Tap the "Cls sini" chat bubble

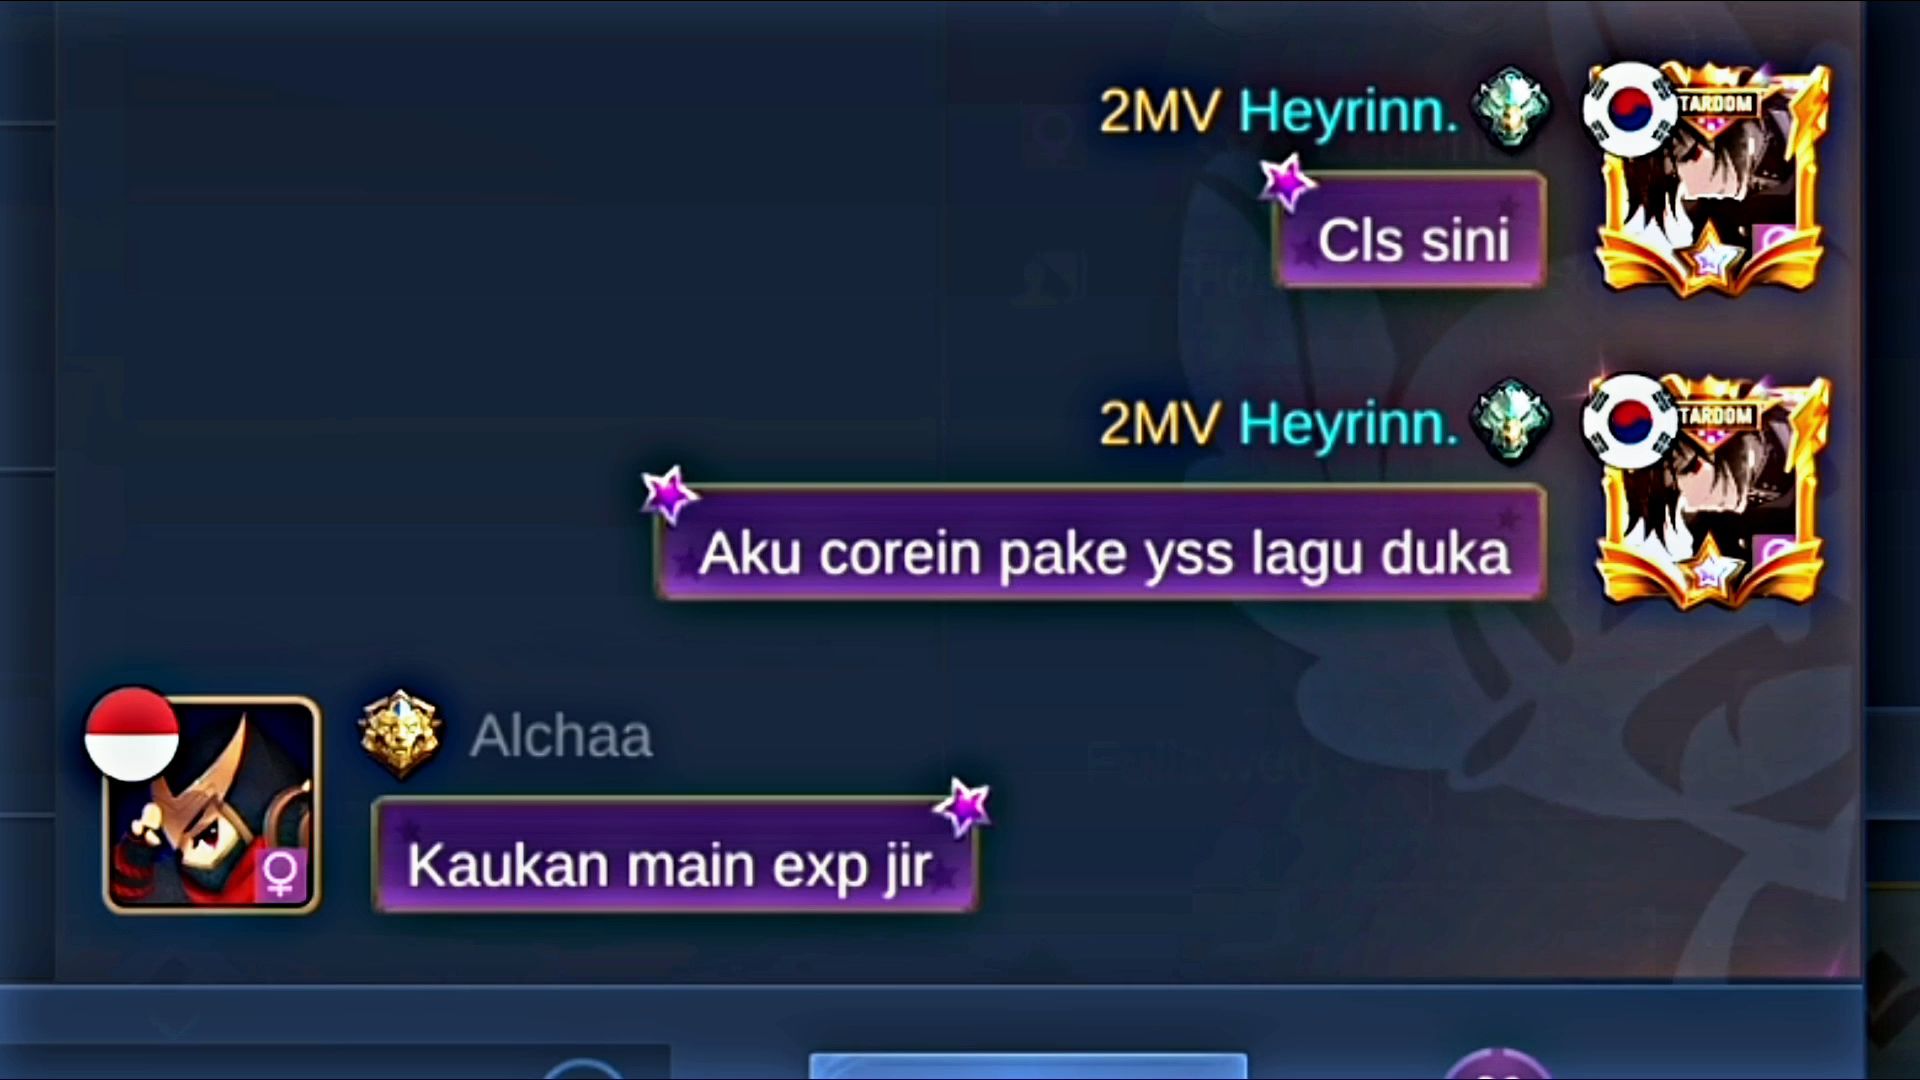[x=1410, y=230]
